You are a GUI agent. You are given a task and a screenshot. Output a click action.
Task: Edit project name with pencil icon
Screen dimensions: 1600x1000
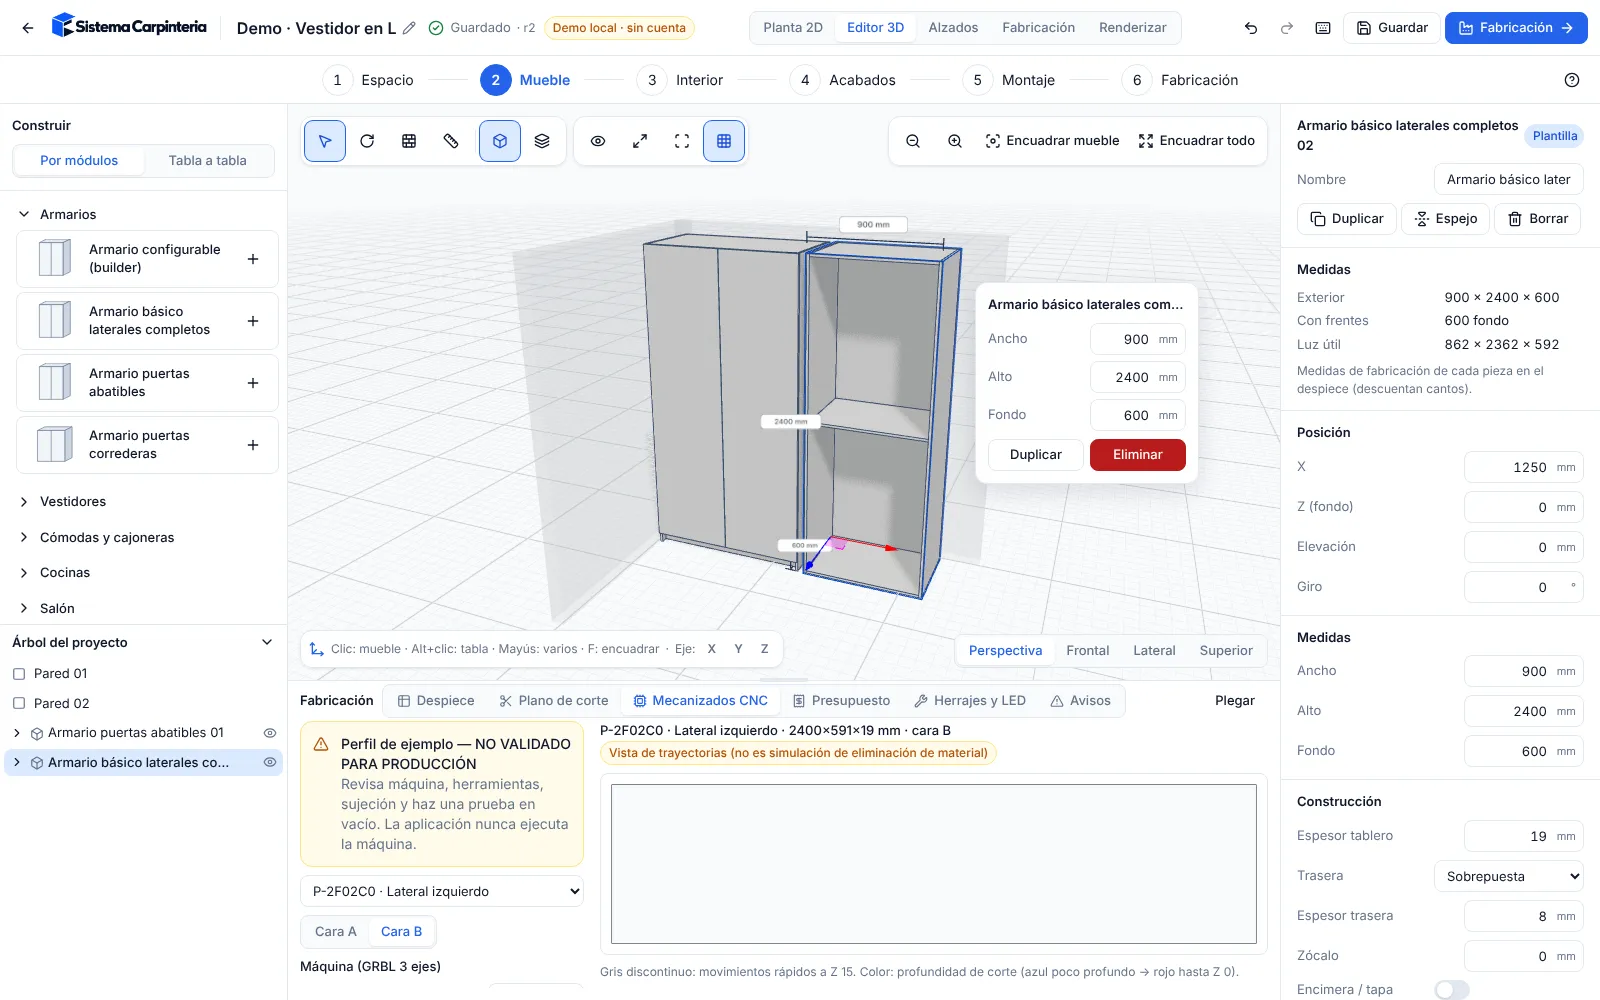click(409, 28)
